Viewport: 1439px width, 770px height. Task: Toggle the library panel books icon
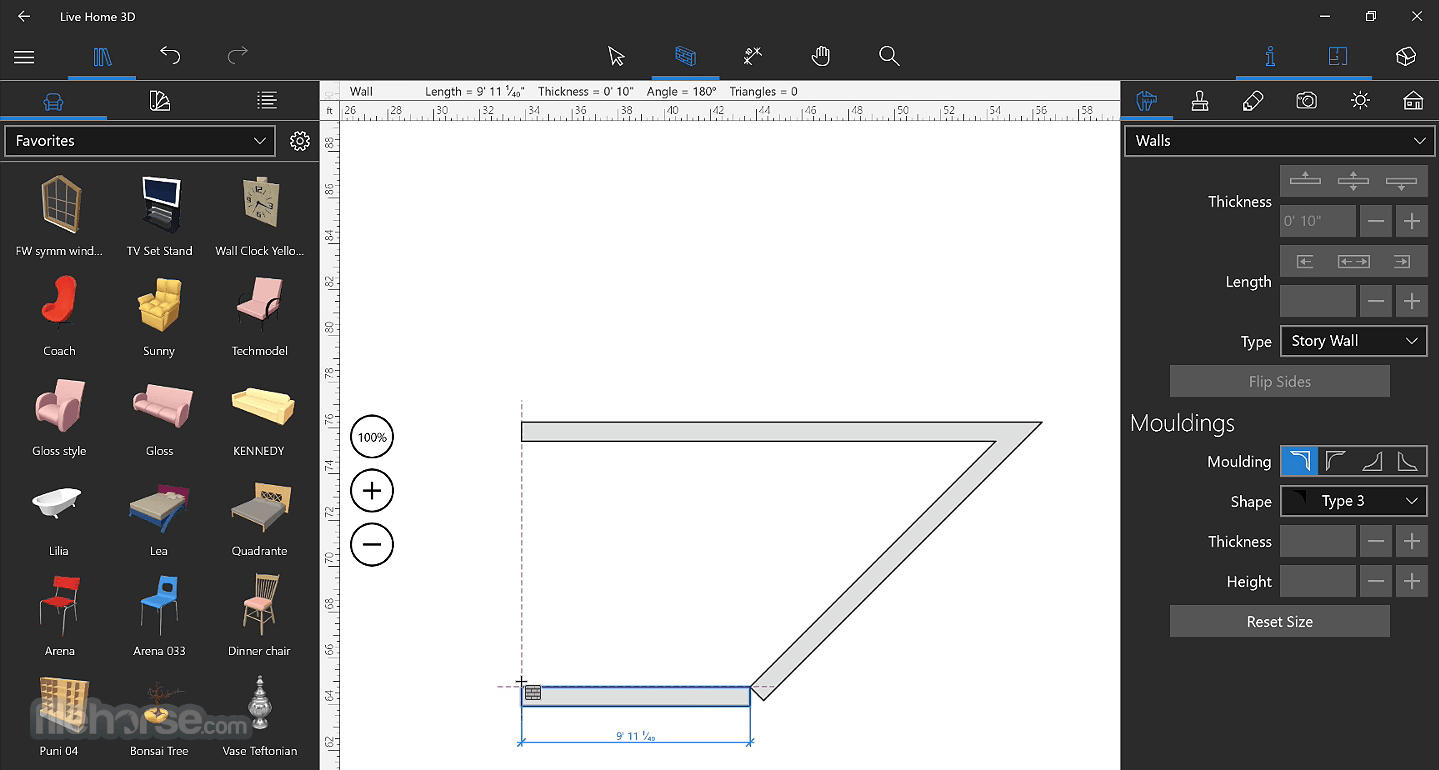[x=102, y=57]
